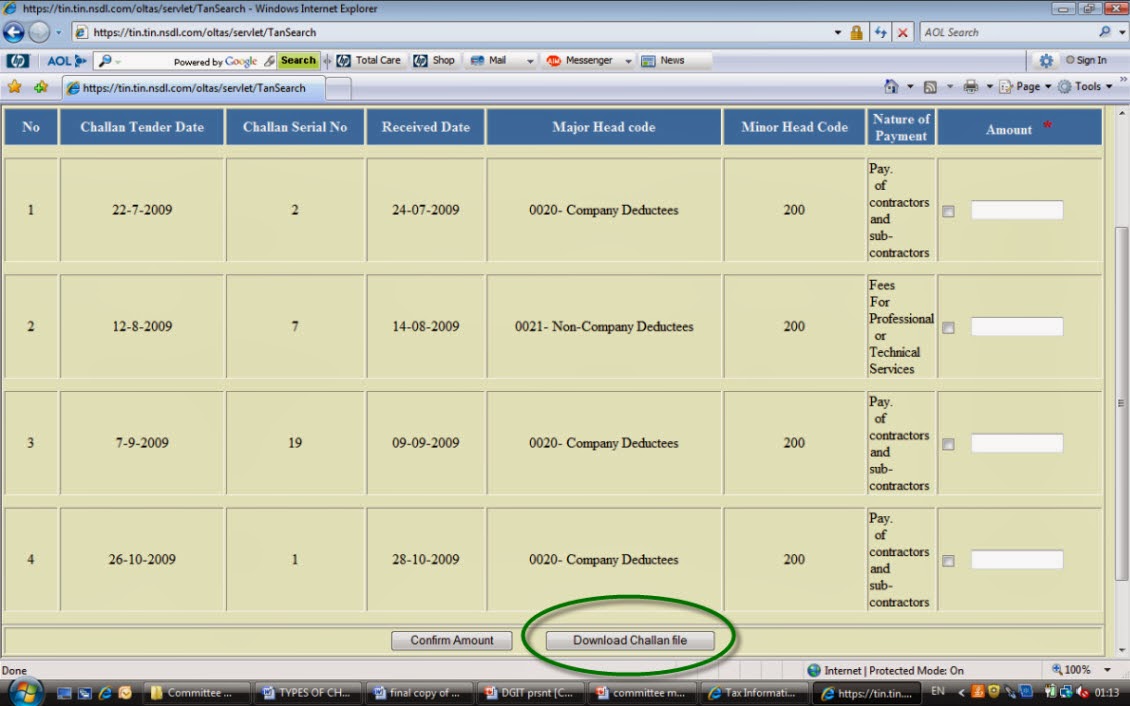Click the Stop loading red X icon
Image resolution: width=1130 pixels, height=706 pixels.
[902, 32]
